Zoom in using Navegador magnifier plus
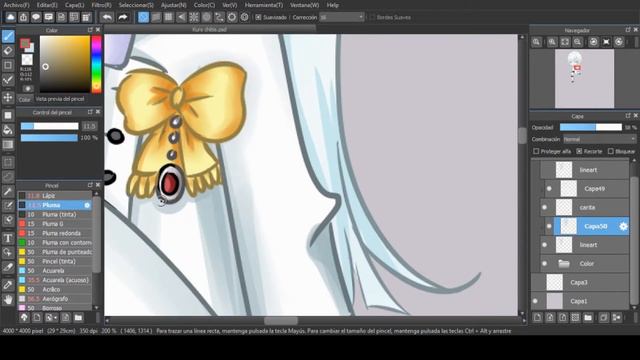 click(x=552, y=42)
